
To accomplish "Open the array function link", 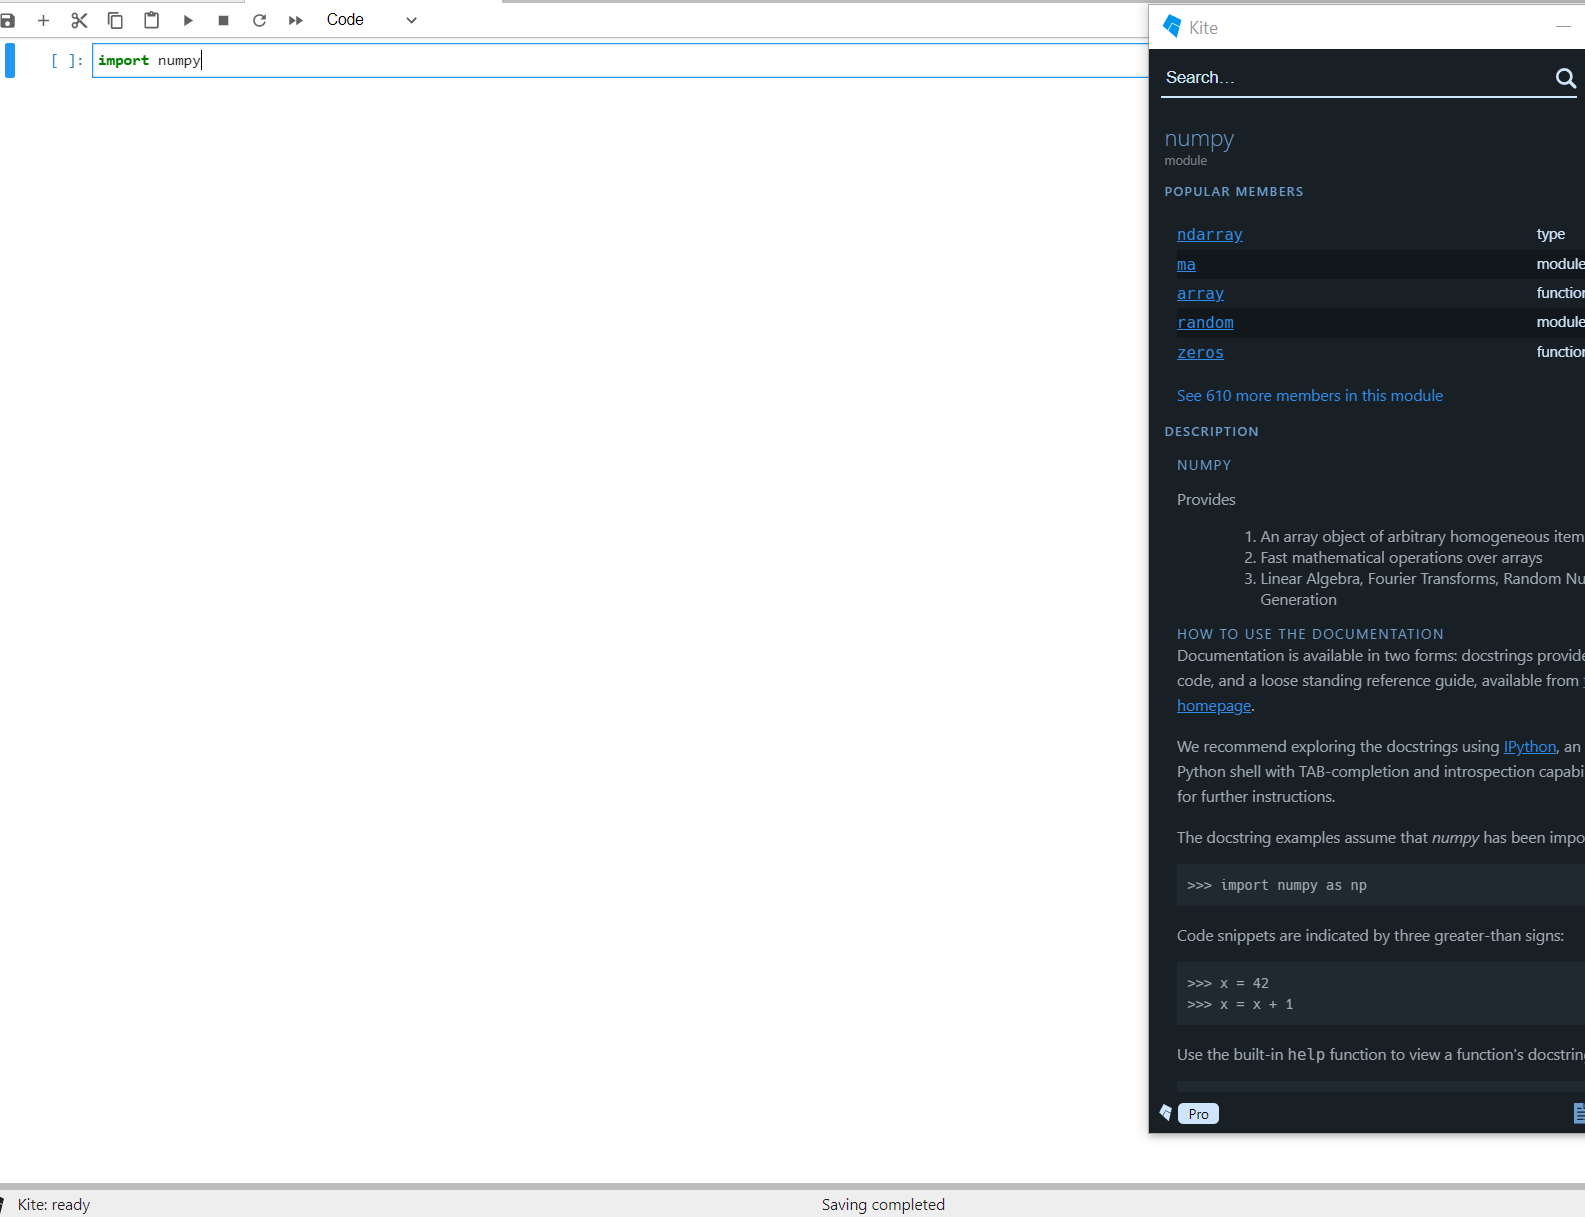I will 1200,293.
